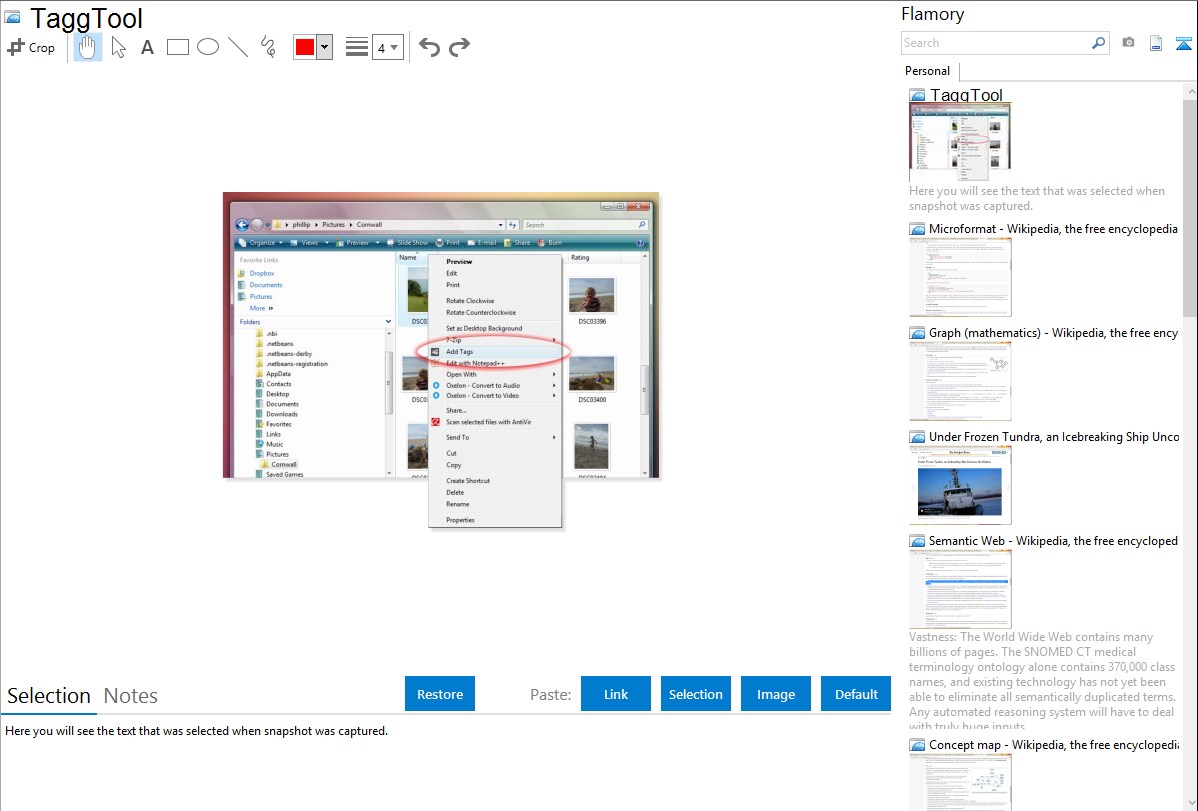This screenshot has width=1198, height=811.
Task: Choose the arrow pointer selection tool
Action: (118, 47)
